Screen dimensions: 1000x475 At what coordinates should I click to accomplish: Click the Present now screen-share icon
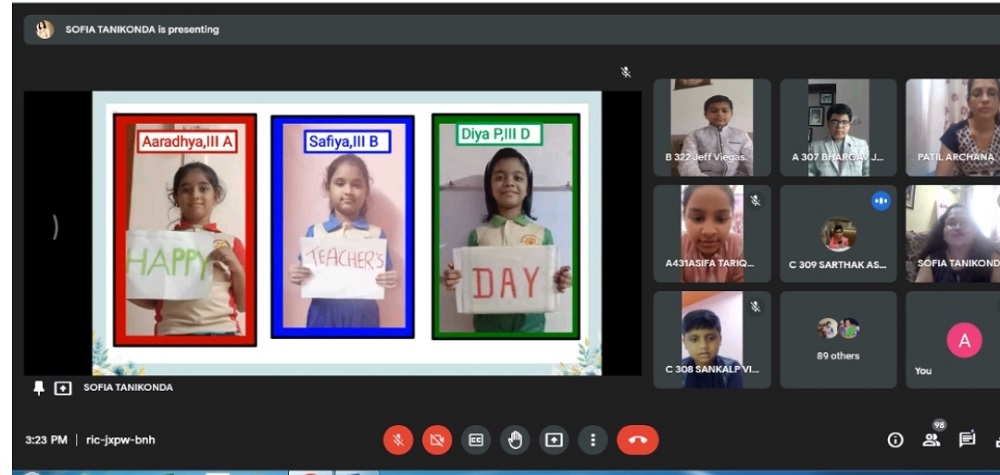[554, 440]
